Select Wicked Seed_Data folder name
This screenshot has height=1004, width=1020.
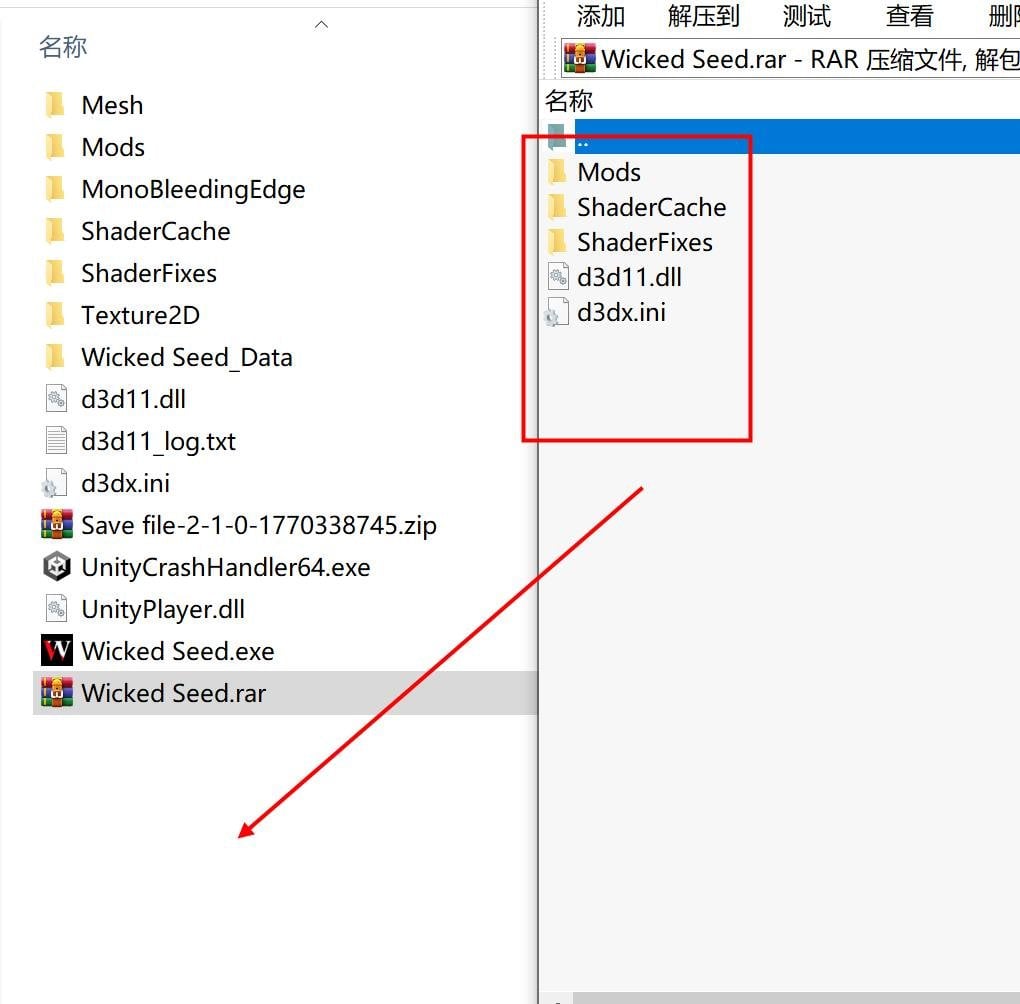[x=187, y=357]
